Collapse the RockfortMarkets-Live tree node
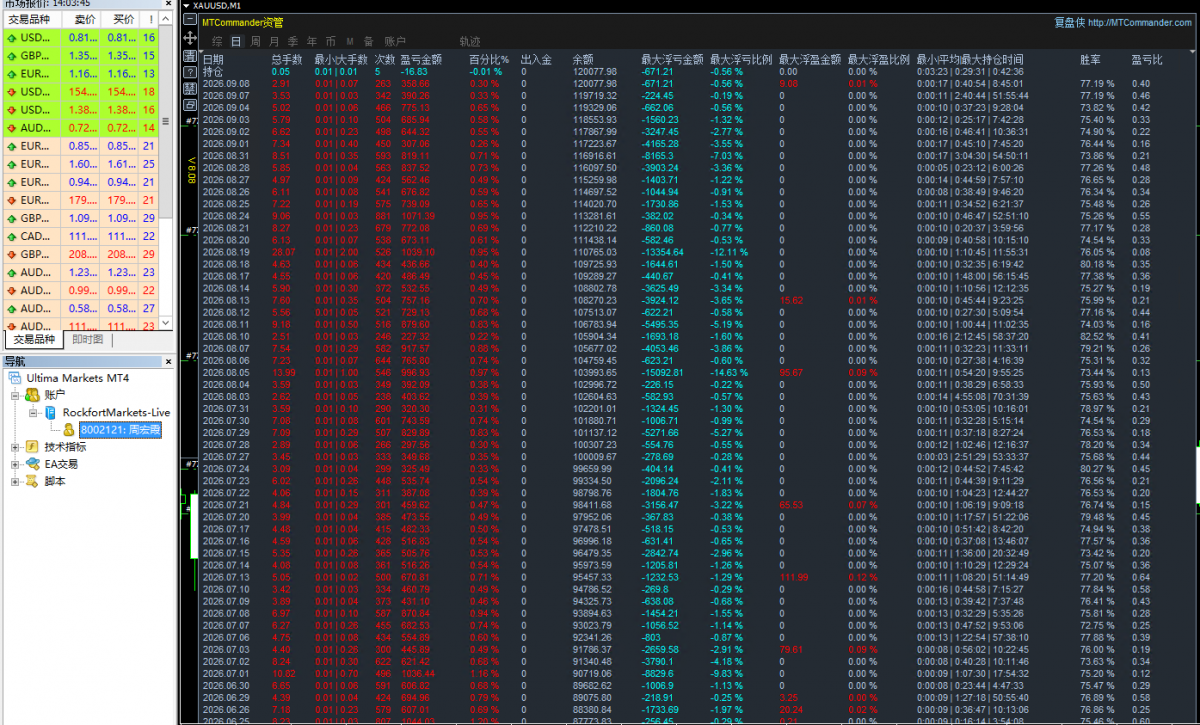Screen dimensions: 1200x725 tap(33, 412)
